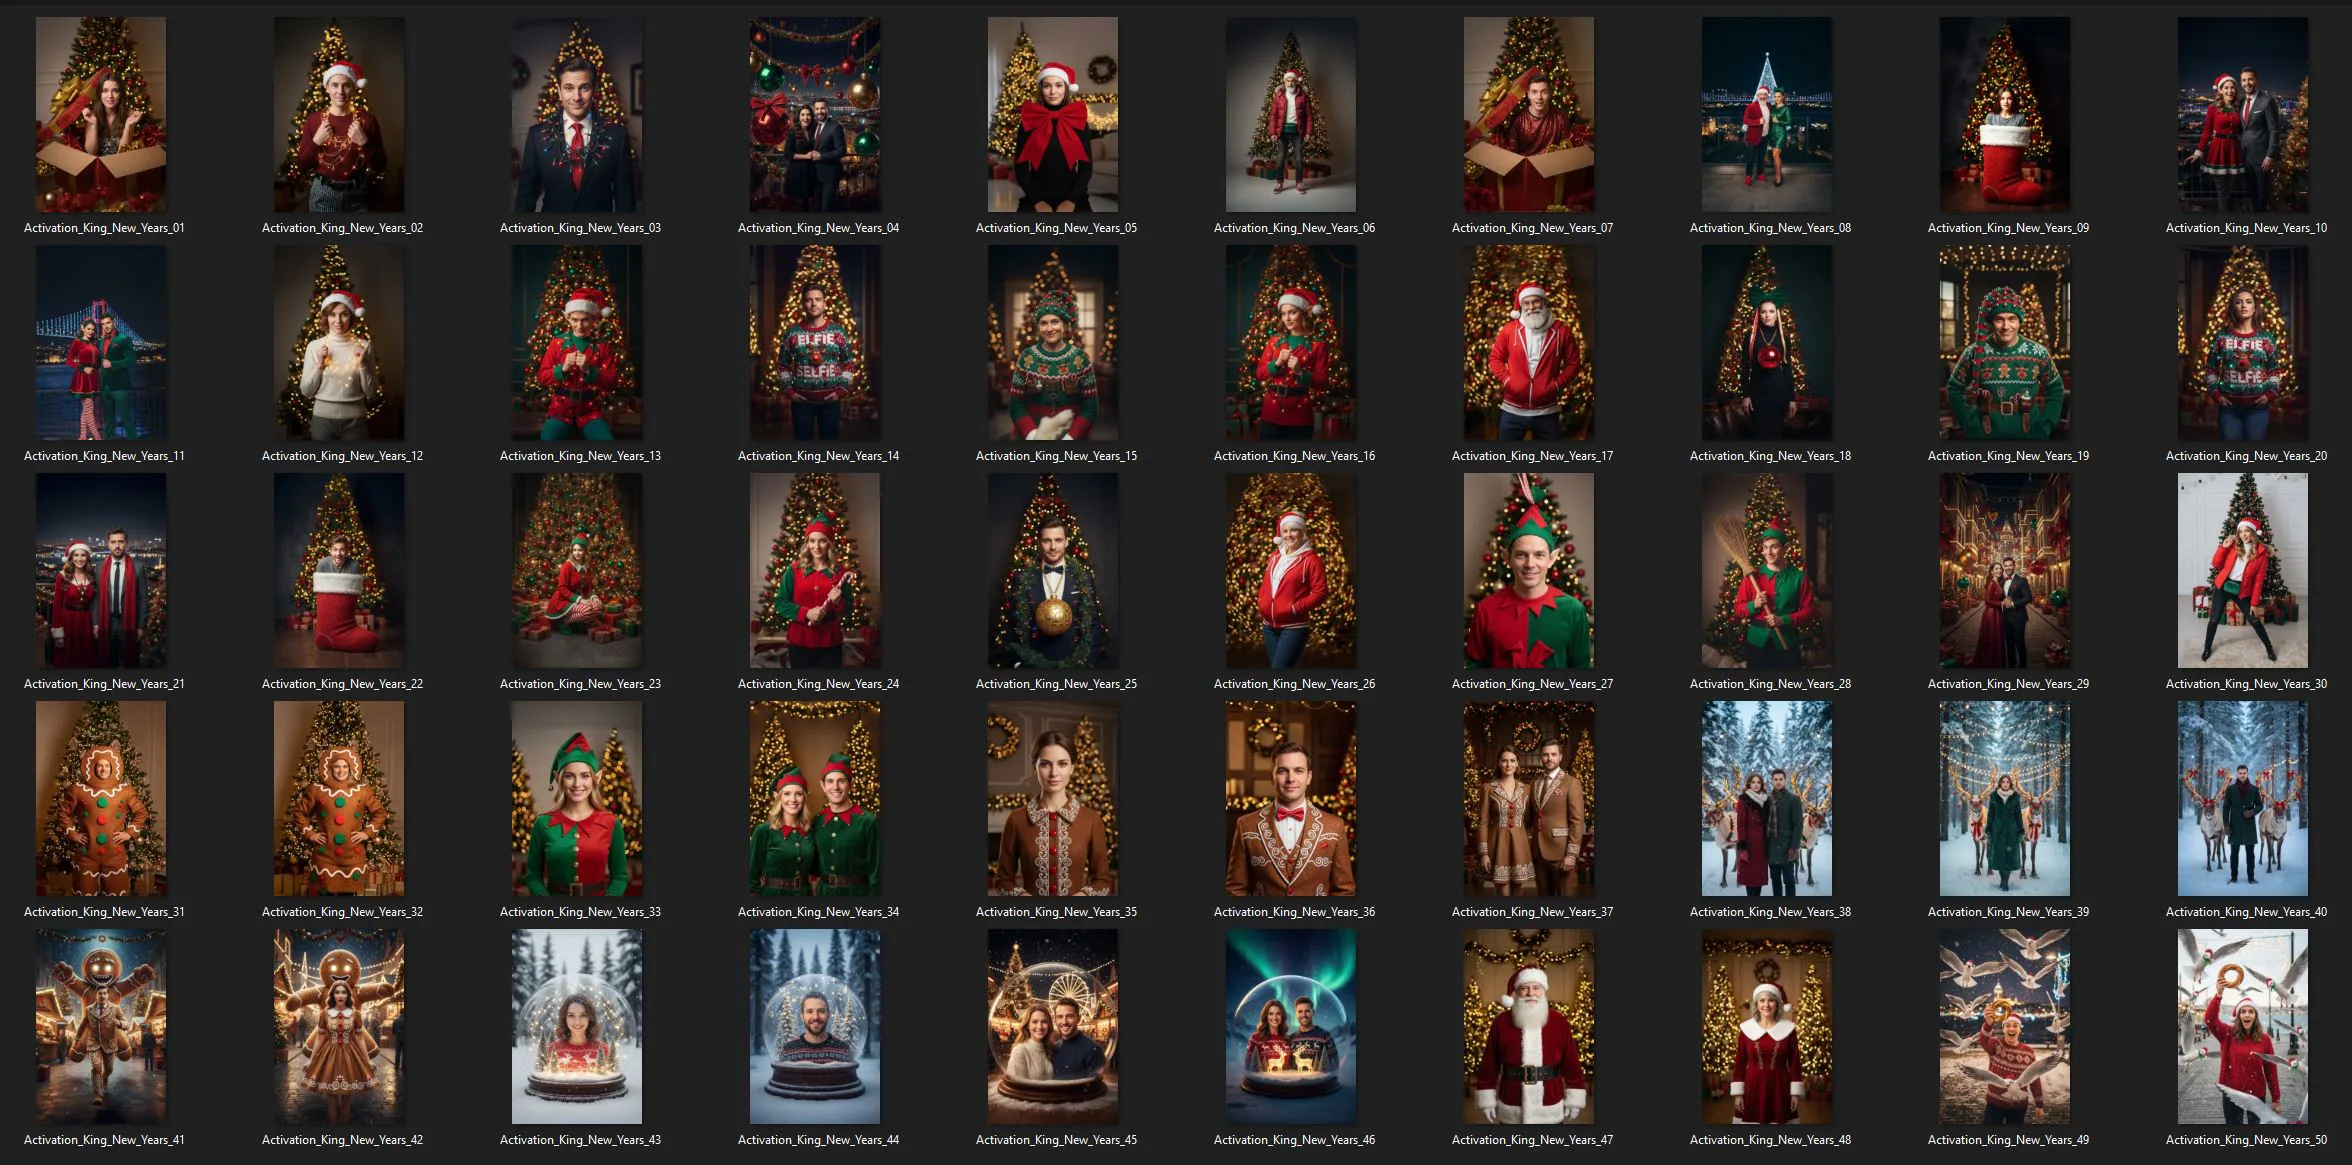
Task: Open the seagulls image Activation_King_New_Years_50
Action: point(2243,1026)
